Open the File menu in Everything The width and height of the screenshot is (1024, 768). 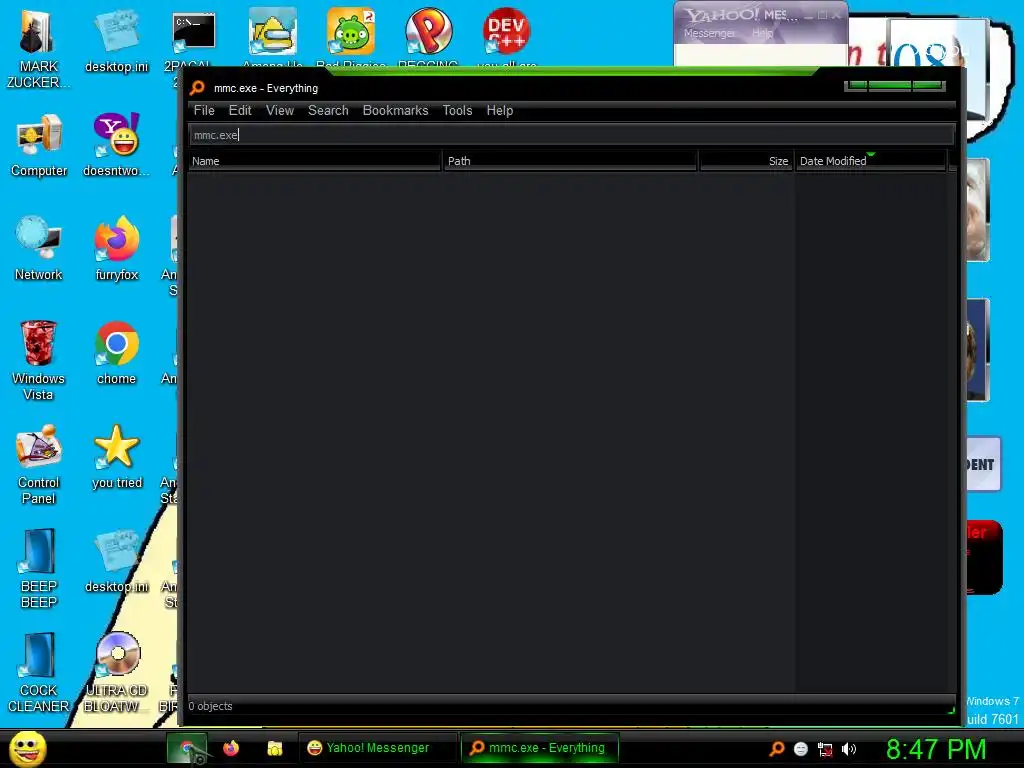204,110
